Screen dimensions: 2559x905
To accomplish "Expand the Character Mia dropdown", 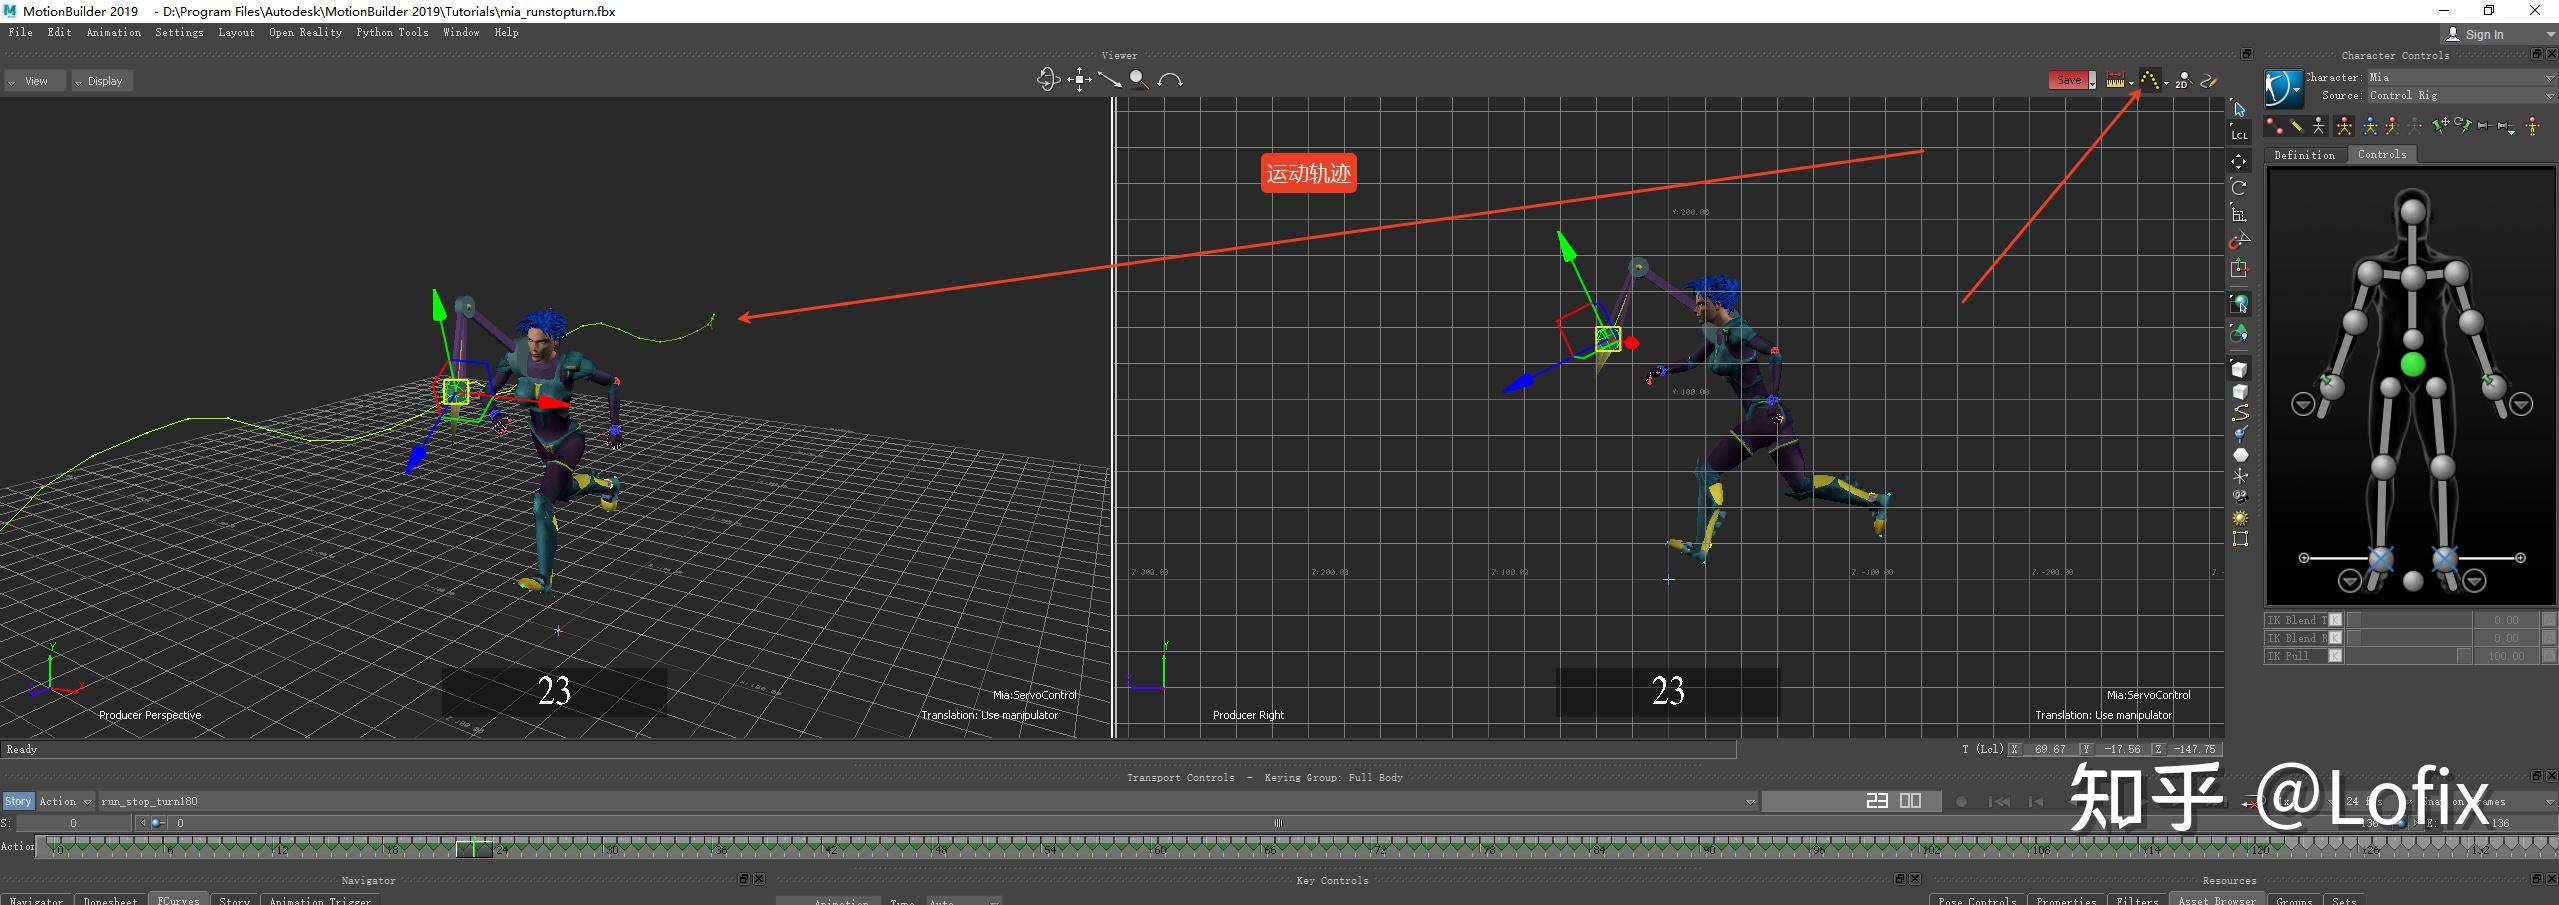I will pos(2461,77).
